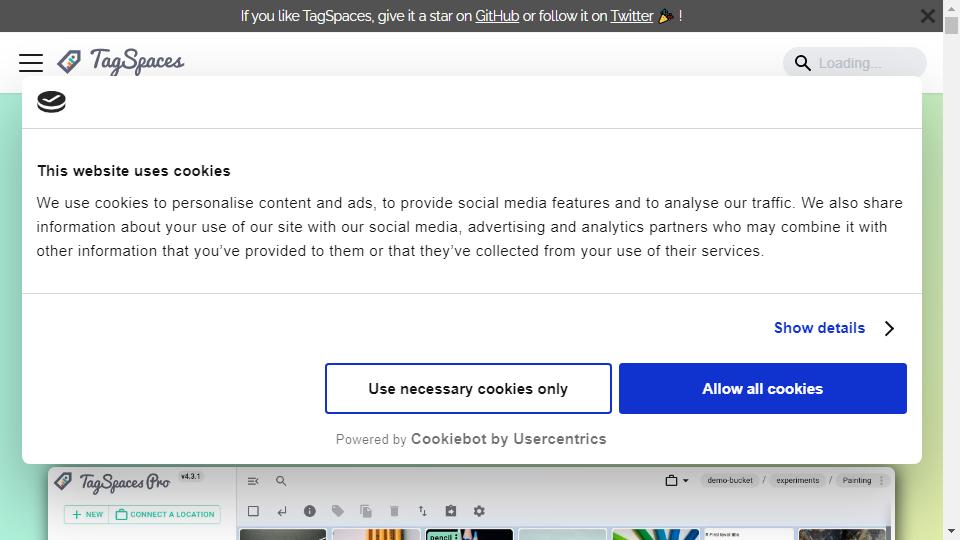The width and height of the screenshot is (960, 540).
Task: Click the info properties icon in app toolbar
Action: coord(310,511)
